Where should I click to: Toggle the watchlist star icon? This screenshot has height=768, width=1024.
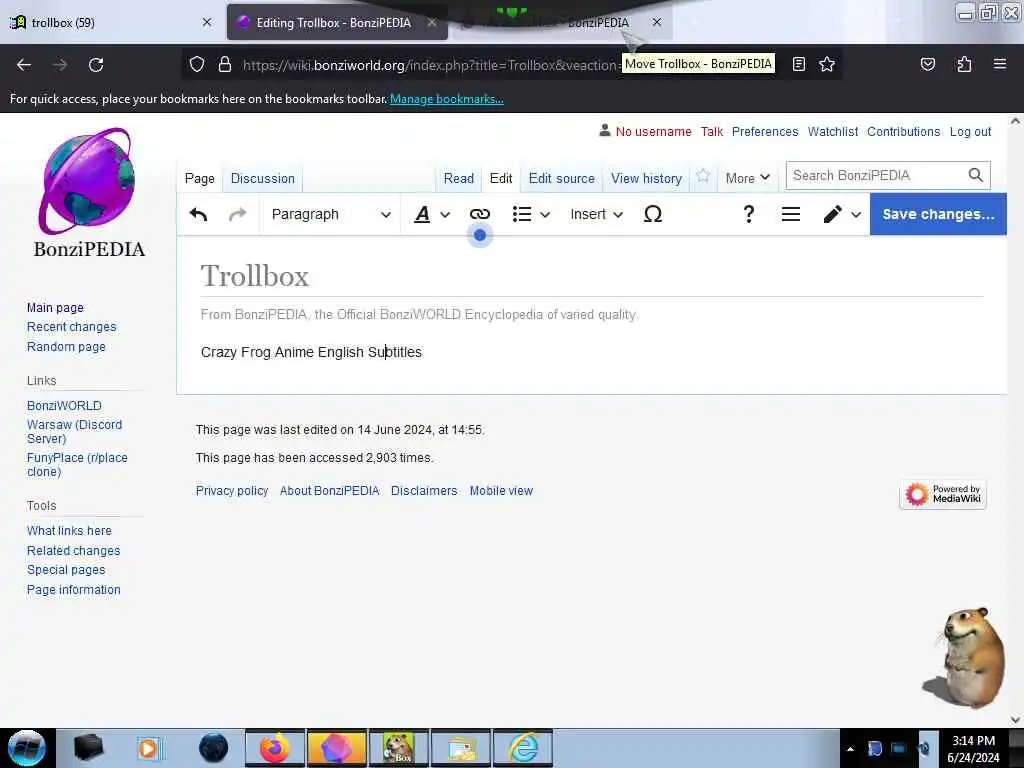[x=703, y=176]
